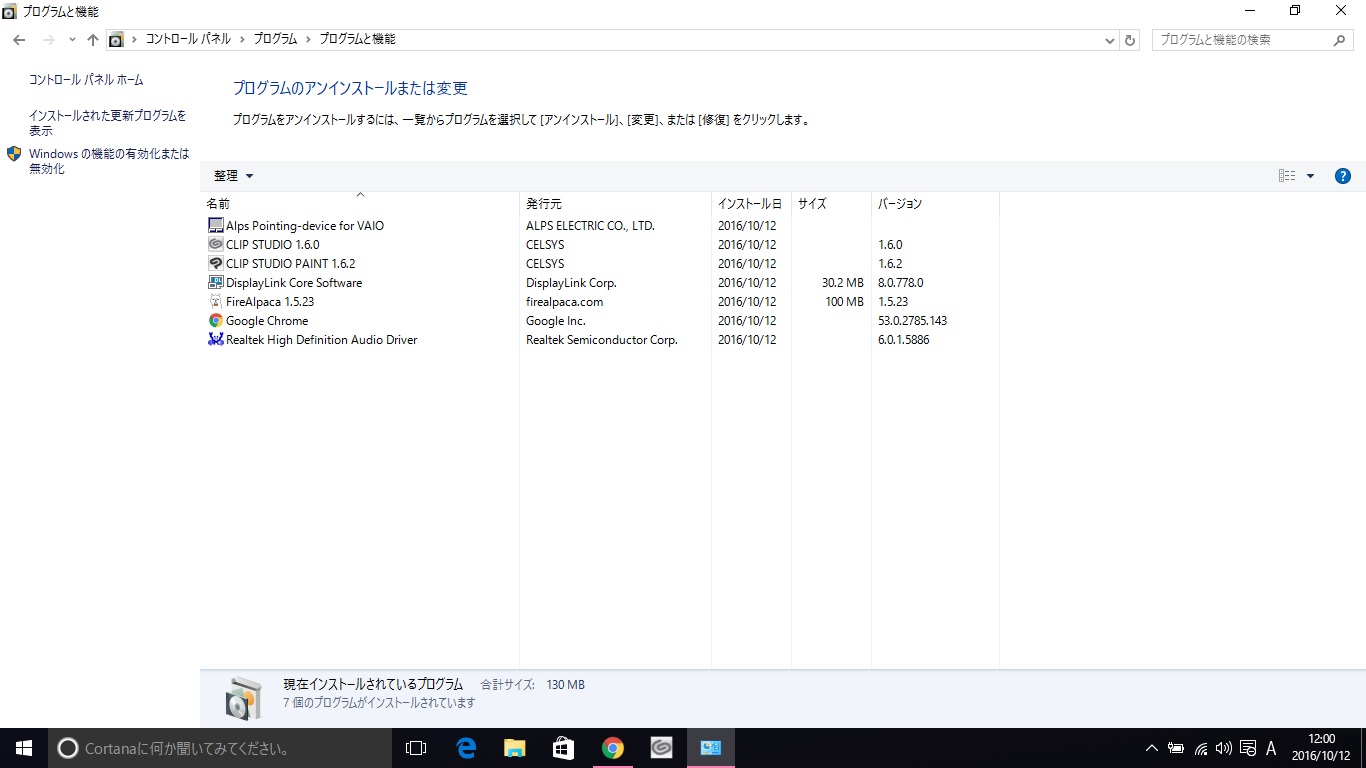Click the Realtek Audio Driver crab icon
This screenshot has height=768, width=1366.
click(x=216, y=340)
